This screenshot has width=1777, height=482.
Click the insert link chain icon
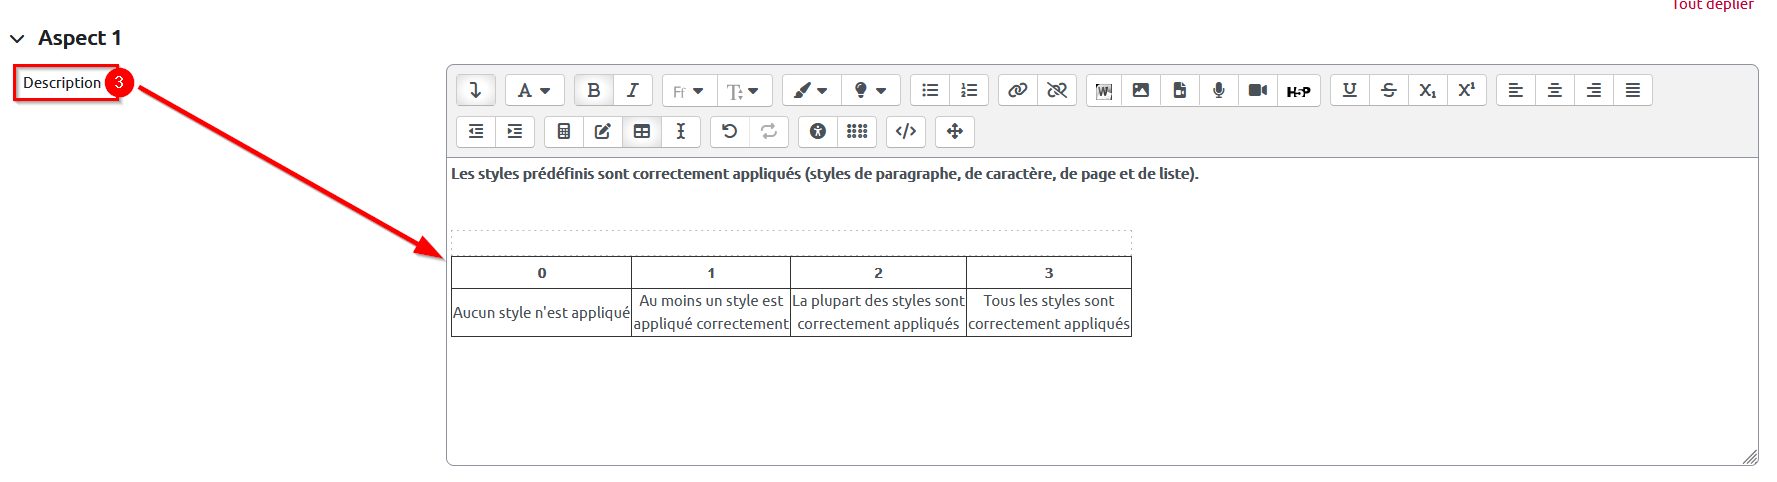[x=1017, y=90]
